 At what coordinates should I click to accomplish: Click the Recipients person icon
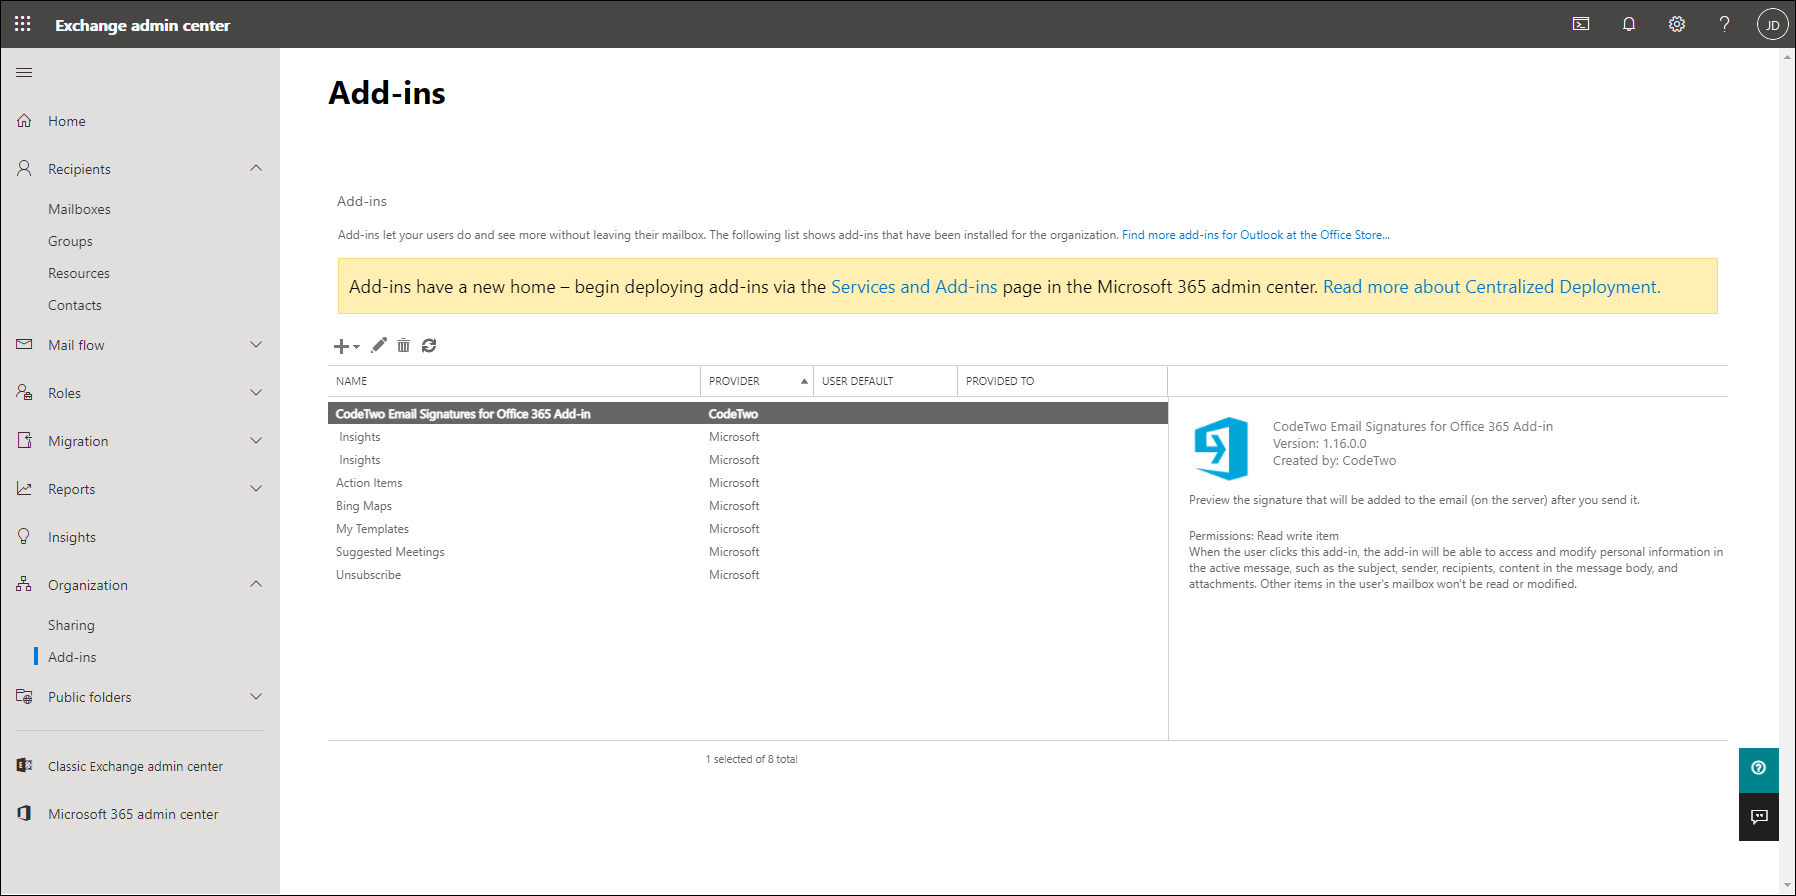pyautogui.click(x=24, y=168)
